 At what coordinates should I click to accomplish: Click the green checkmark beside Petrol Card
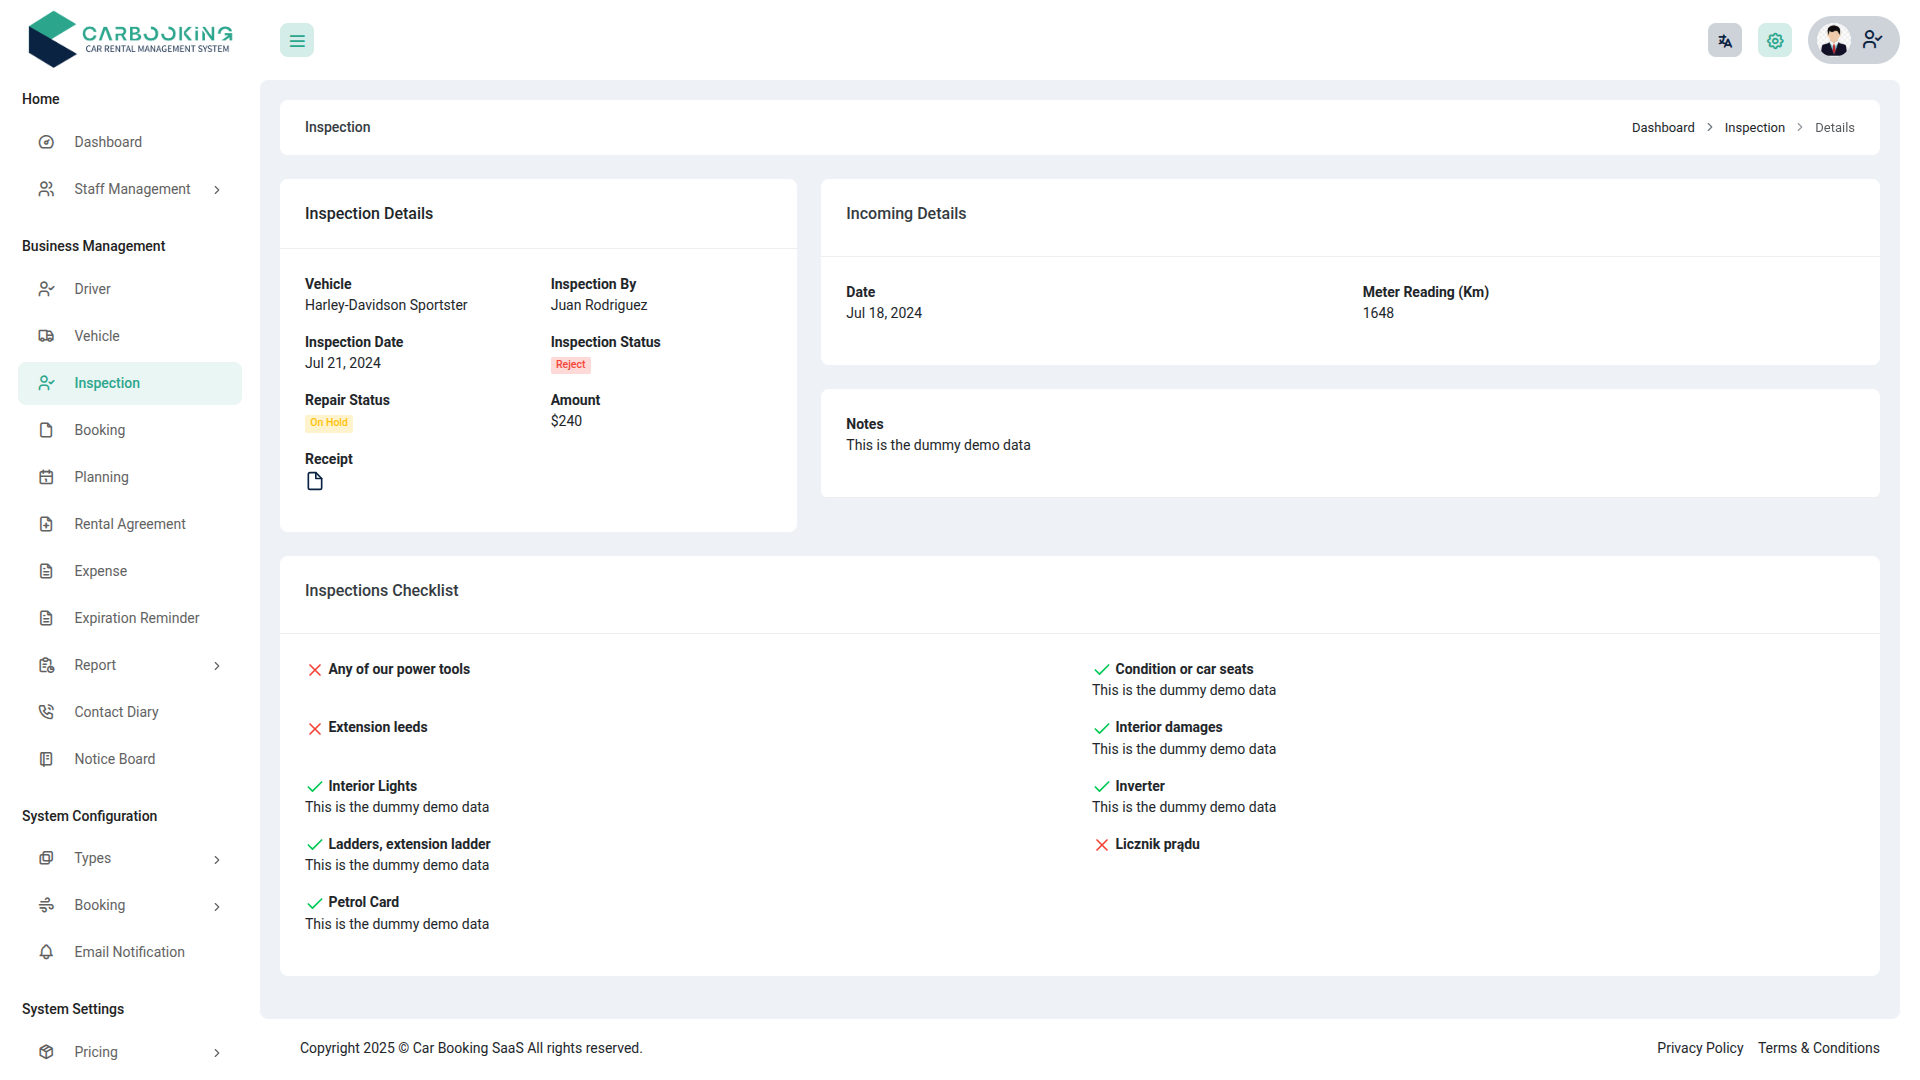tap(314, 903)
